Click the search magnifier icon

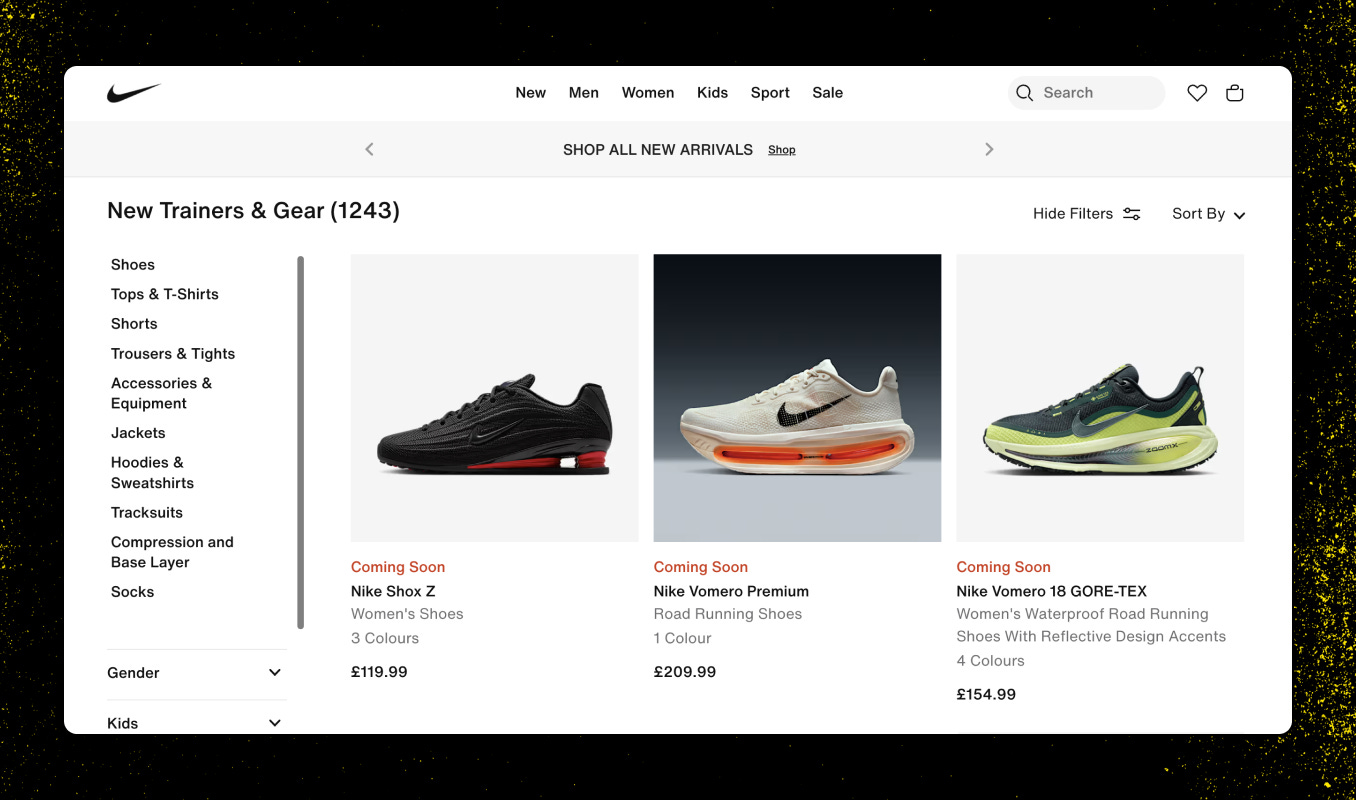(1024, 93)
